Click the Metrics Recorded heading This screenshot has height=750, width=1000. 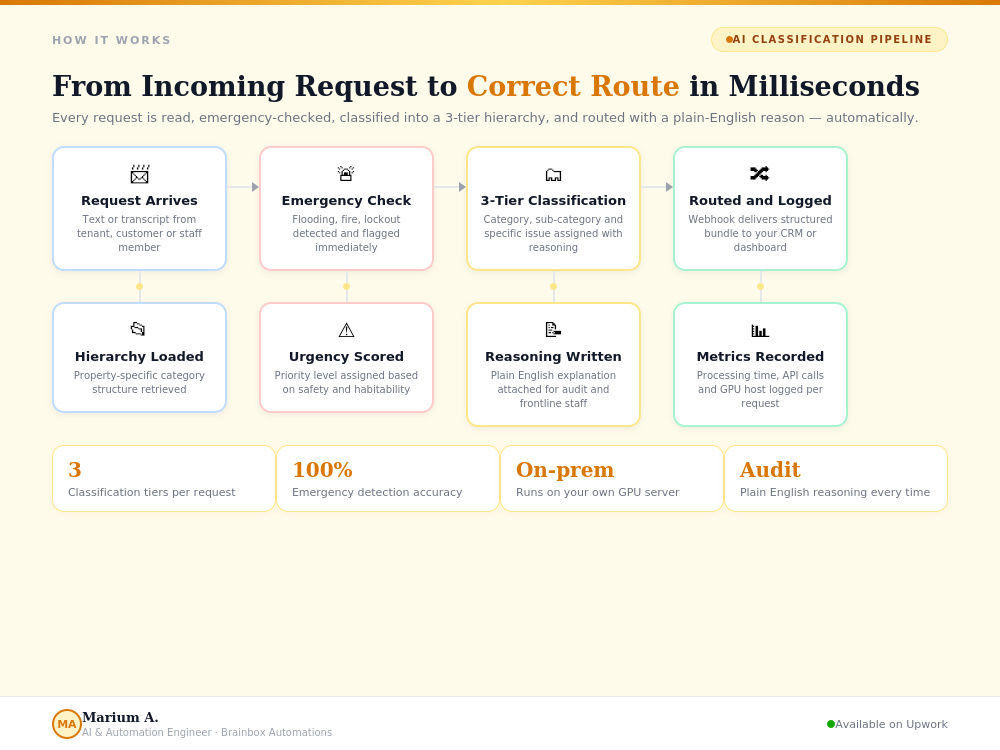760,357
